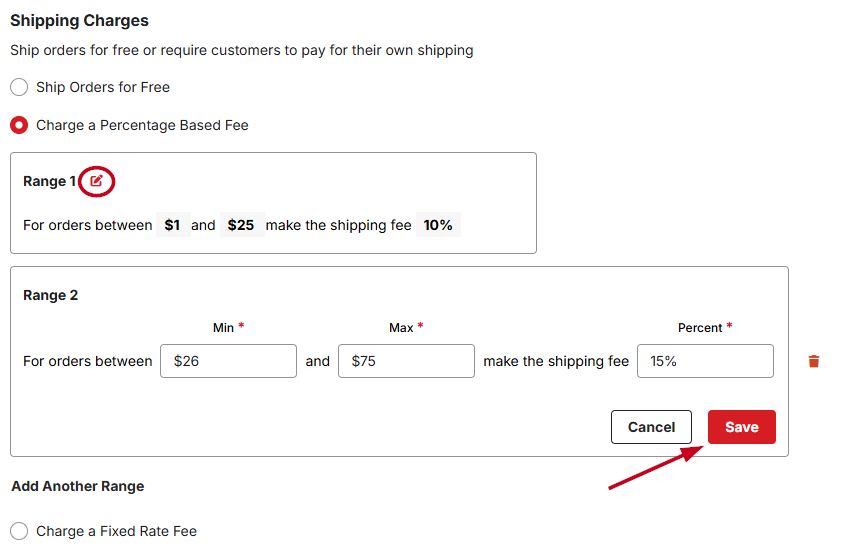Click the $25 maximum value in Range 1
Screen dimensions: 858x553
point(241,225)
